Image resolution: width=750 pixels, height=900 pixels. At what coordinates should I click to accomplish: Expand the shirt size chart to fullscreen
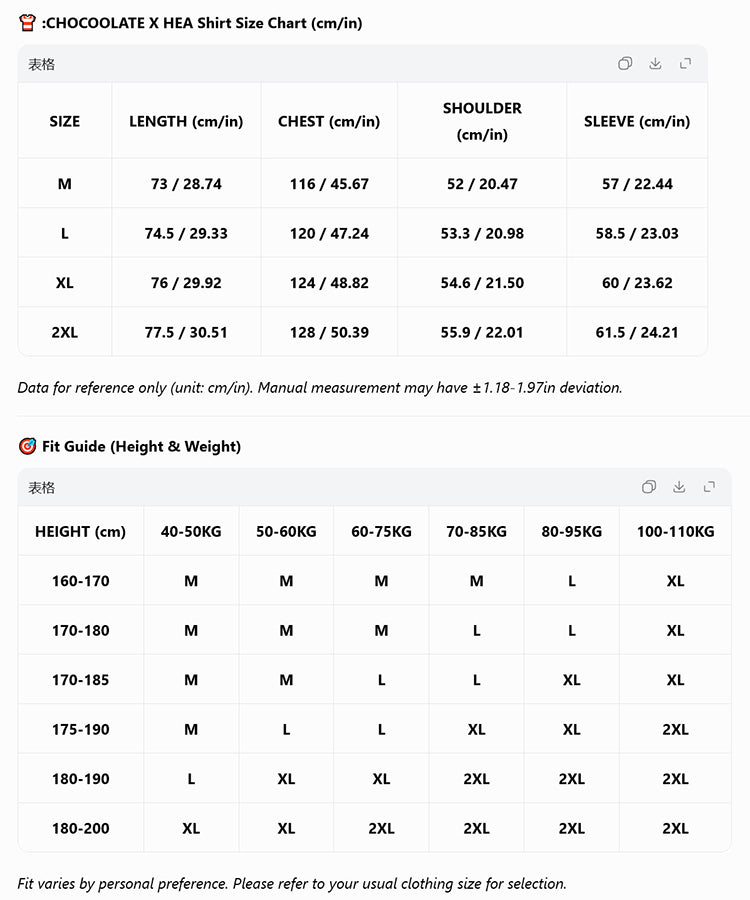coord(685,63)
